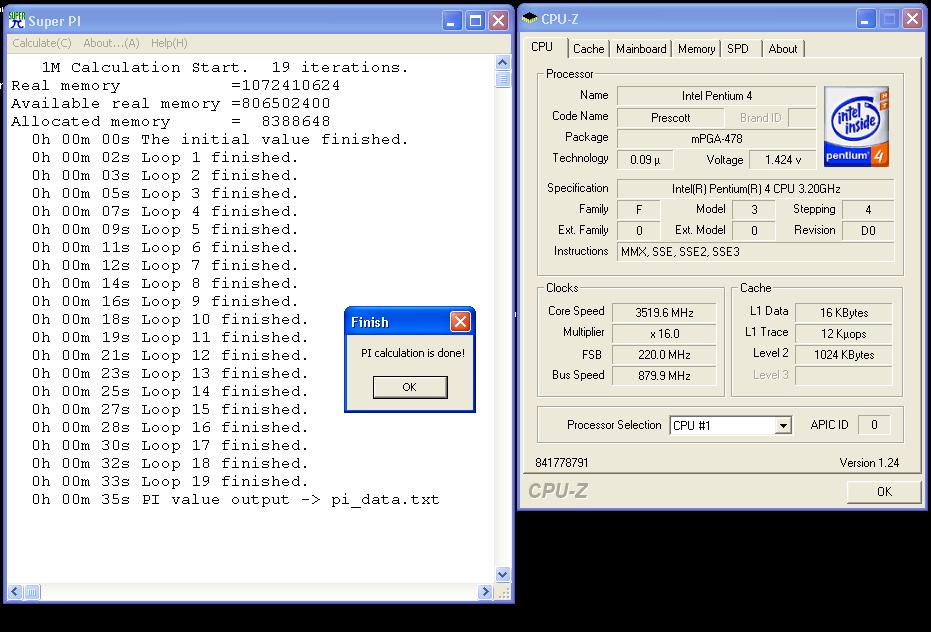Maximize the Super PI window

point(475,21)
